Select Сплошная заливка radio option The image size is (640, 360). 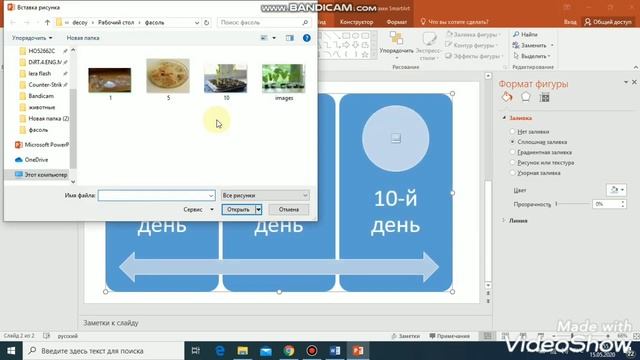[513, 142]
